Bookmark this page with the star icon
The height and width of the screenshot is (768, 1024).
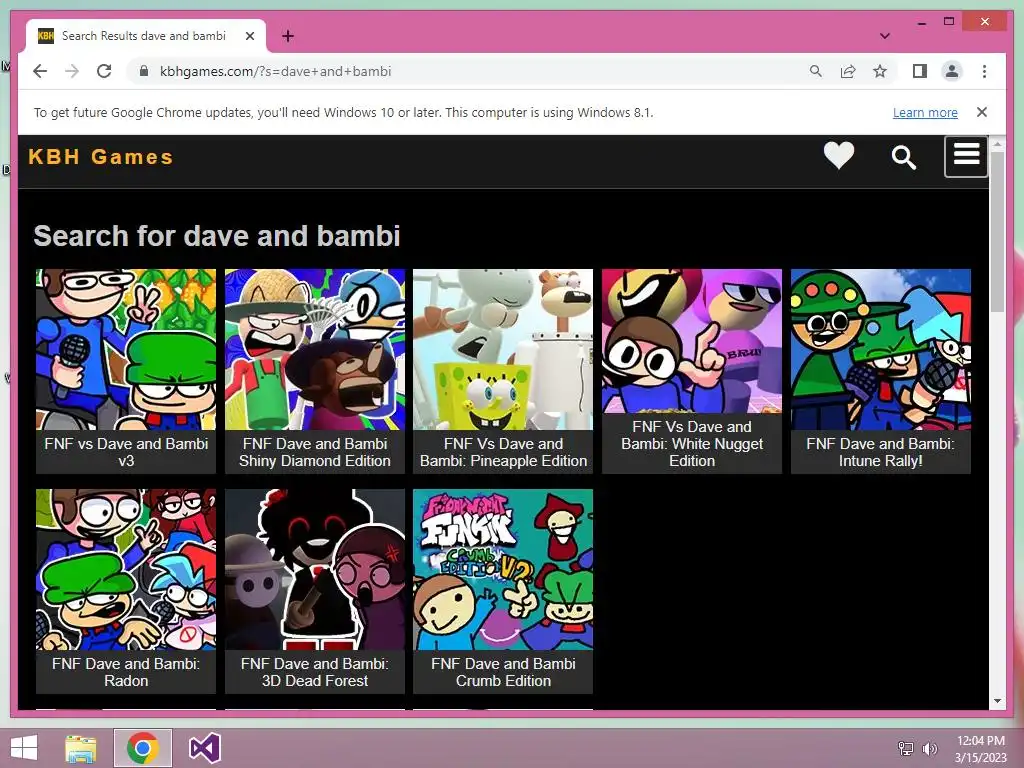pos(880,71)
